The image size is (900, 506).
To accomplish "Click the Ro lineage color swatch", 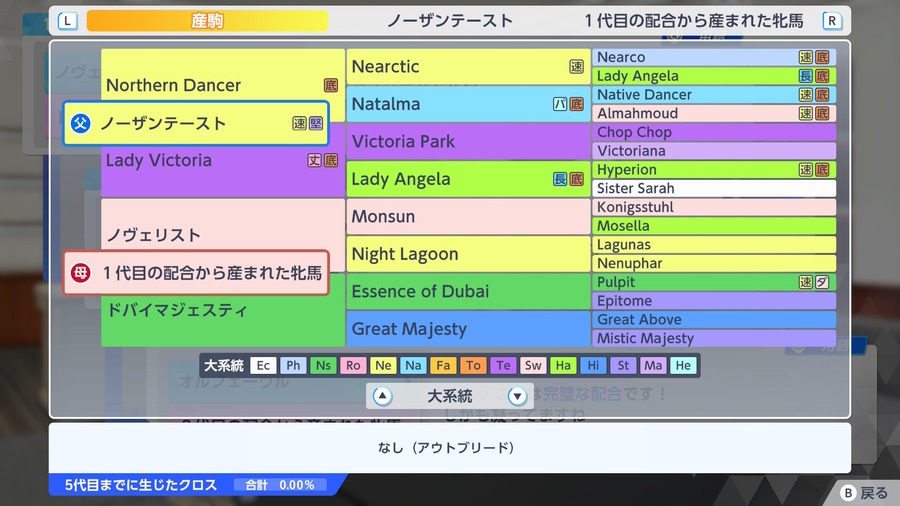I will pyautogui.click(x=353, y=365).
